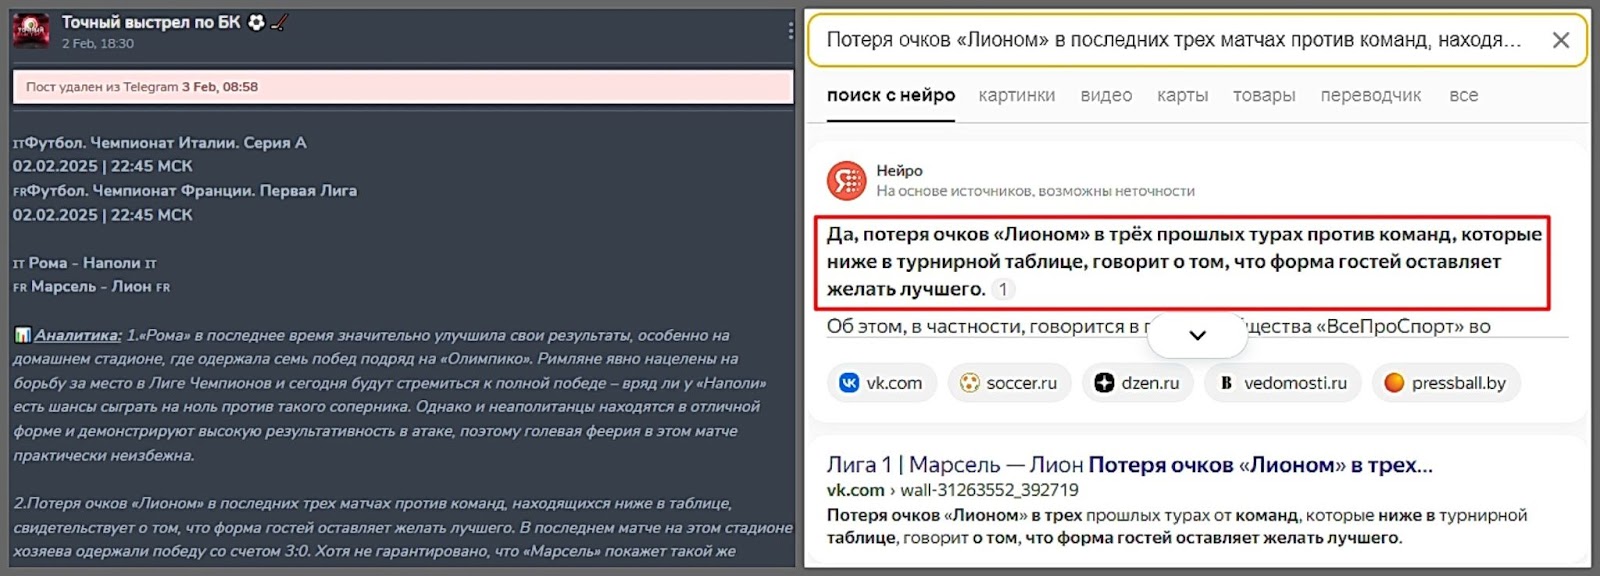Click the disclaimer На основе источников, возможны неточности
1600x576 pixels.
click(1036, 191)
